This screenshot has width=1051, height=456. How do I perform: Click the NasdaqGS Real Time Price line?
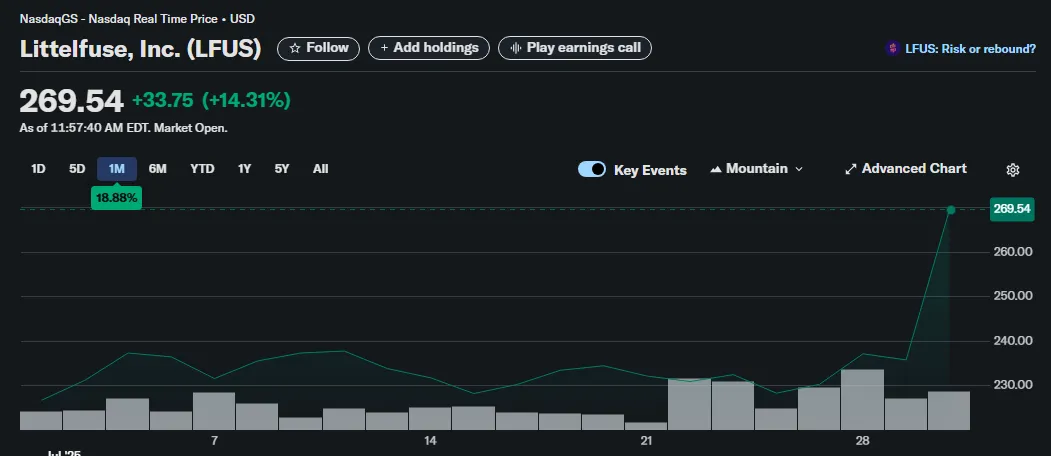point(137,19)
